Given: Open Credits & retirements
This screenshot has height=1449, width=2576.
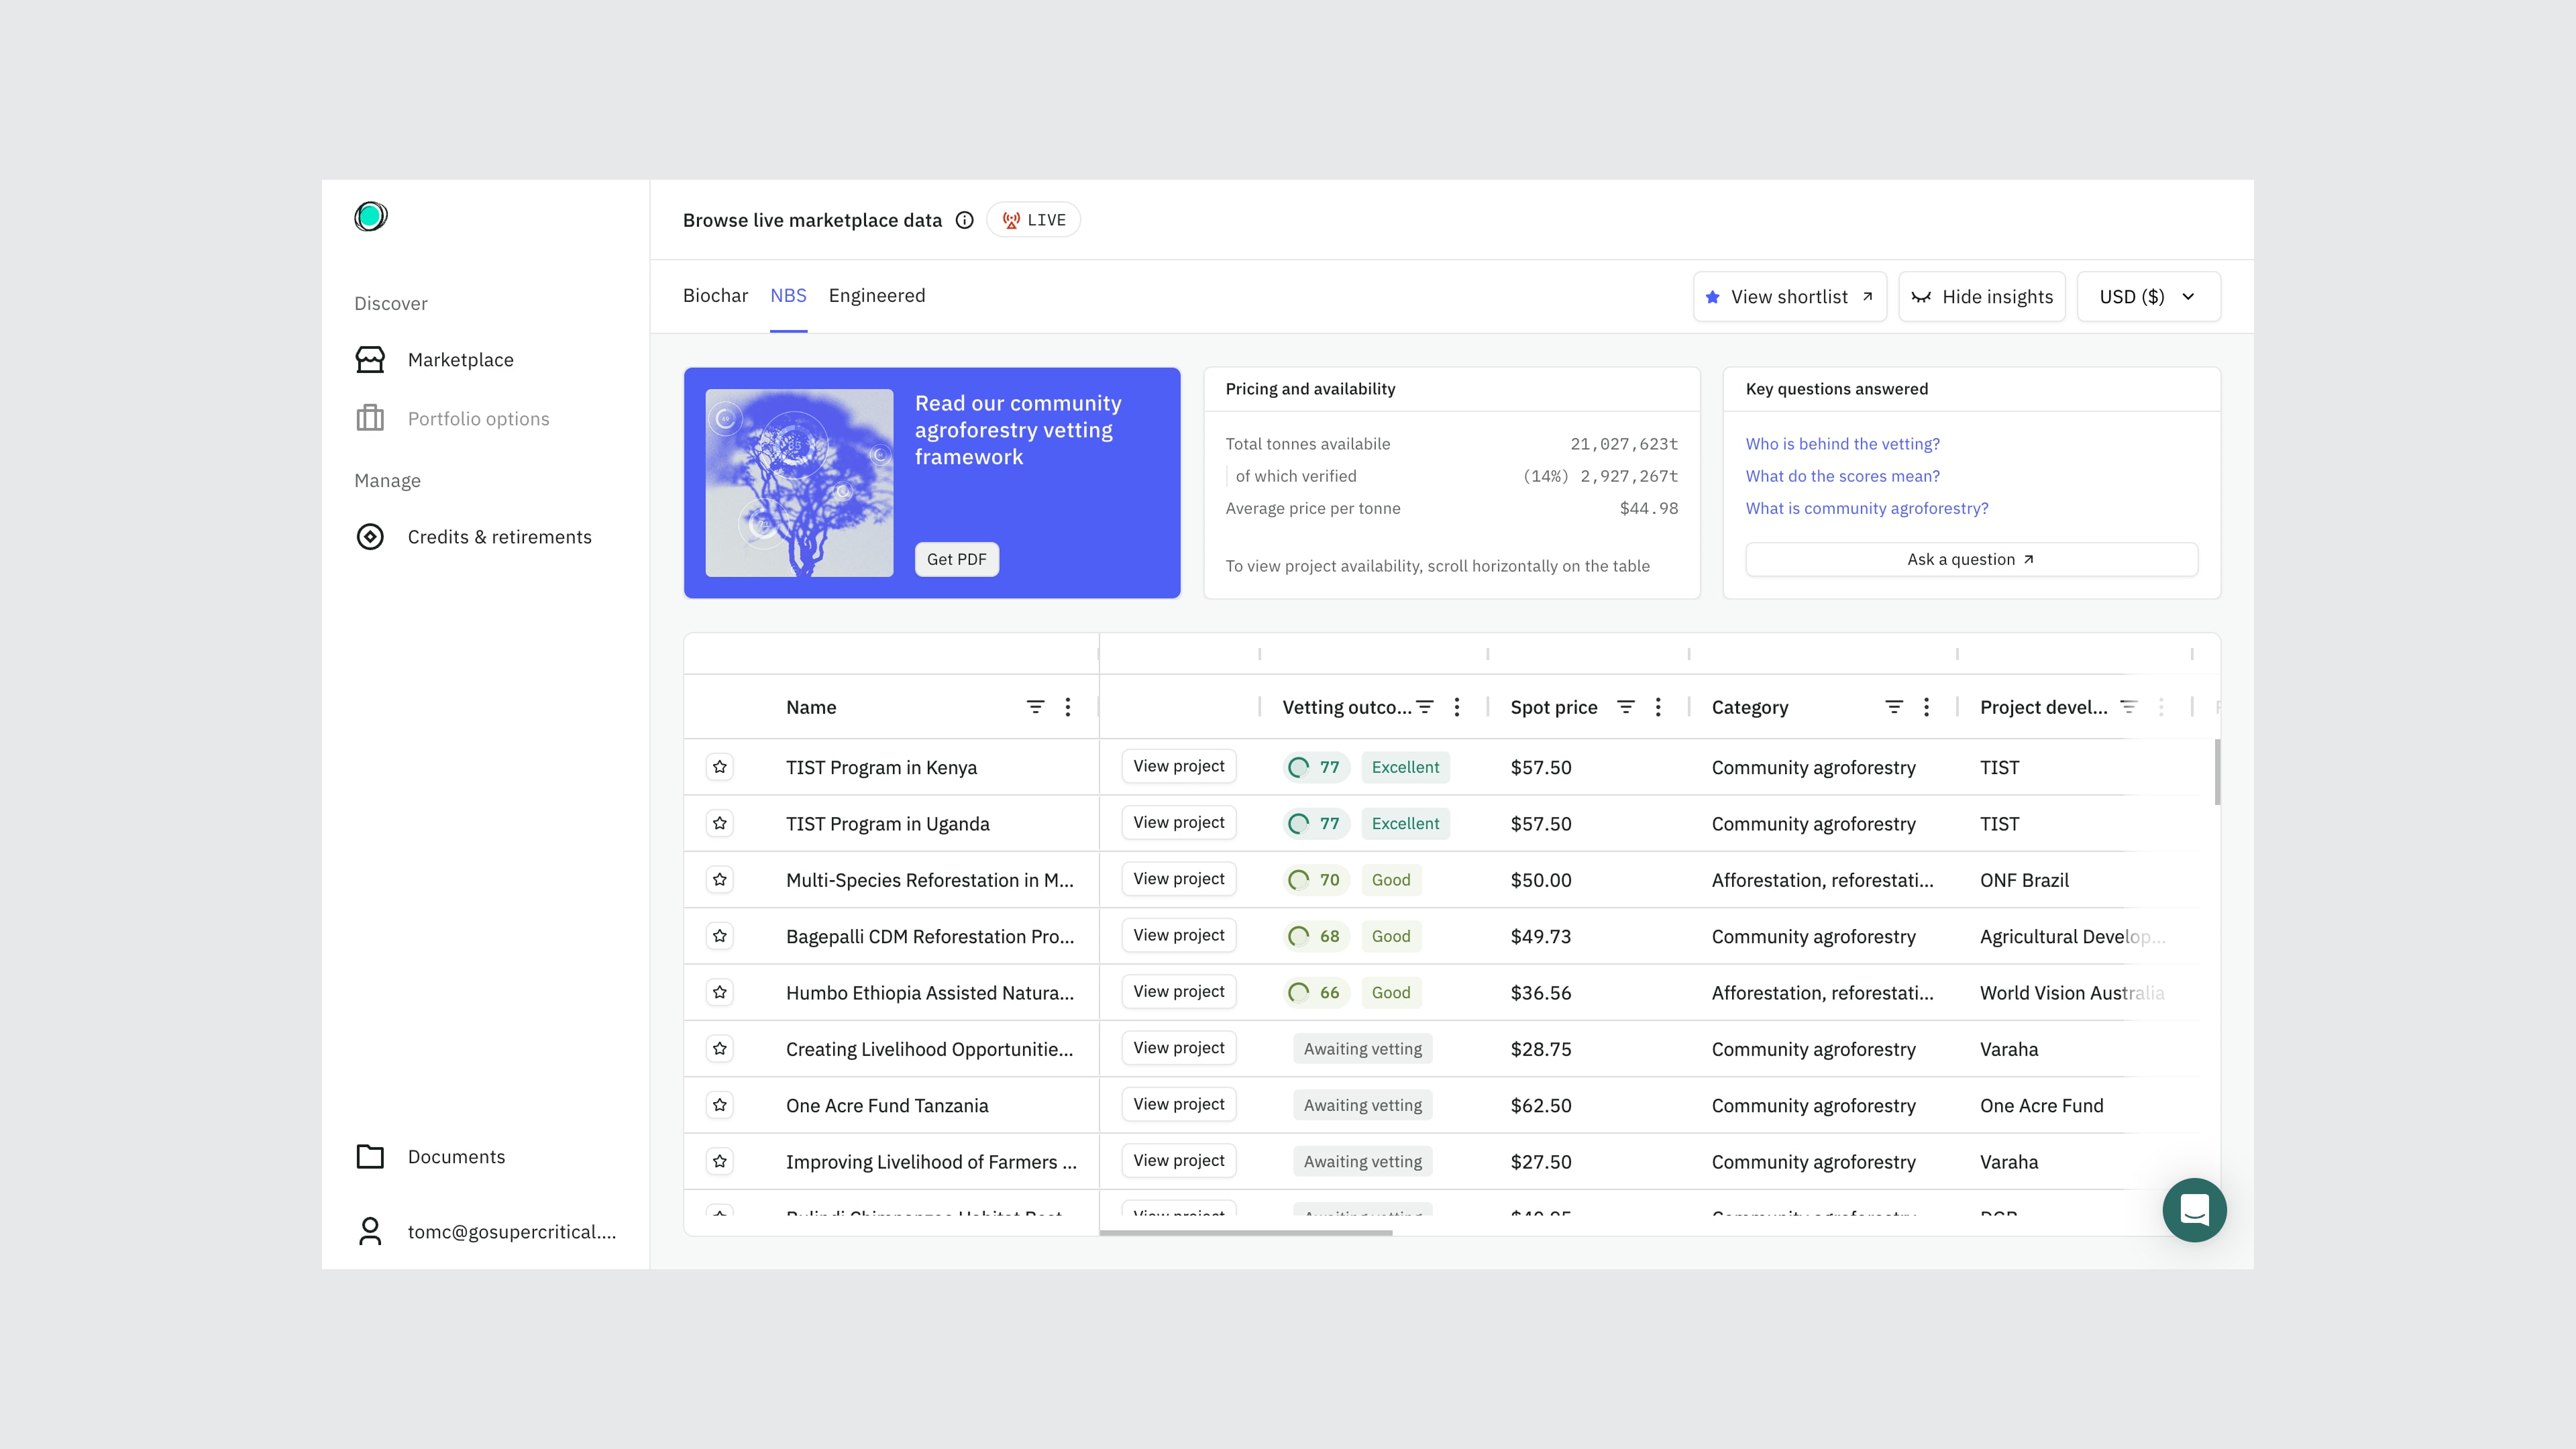Looking at the screenshot, I should 499,537.
